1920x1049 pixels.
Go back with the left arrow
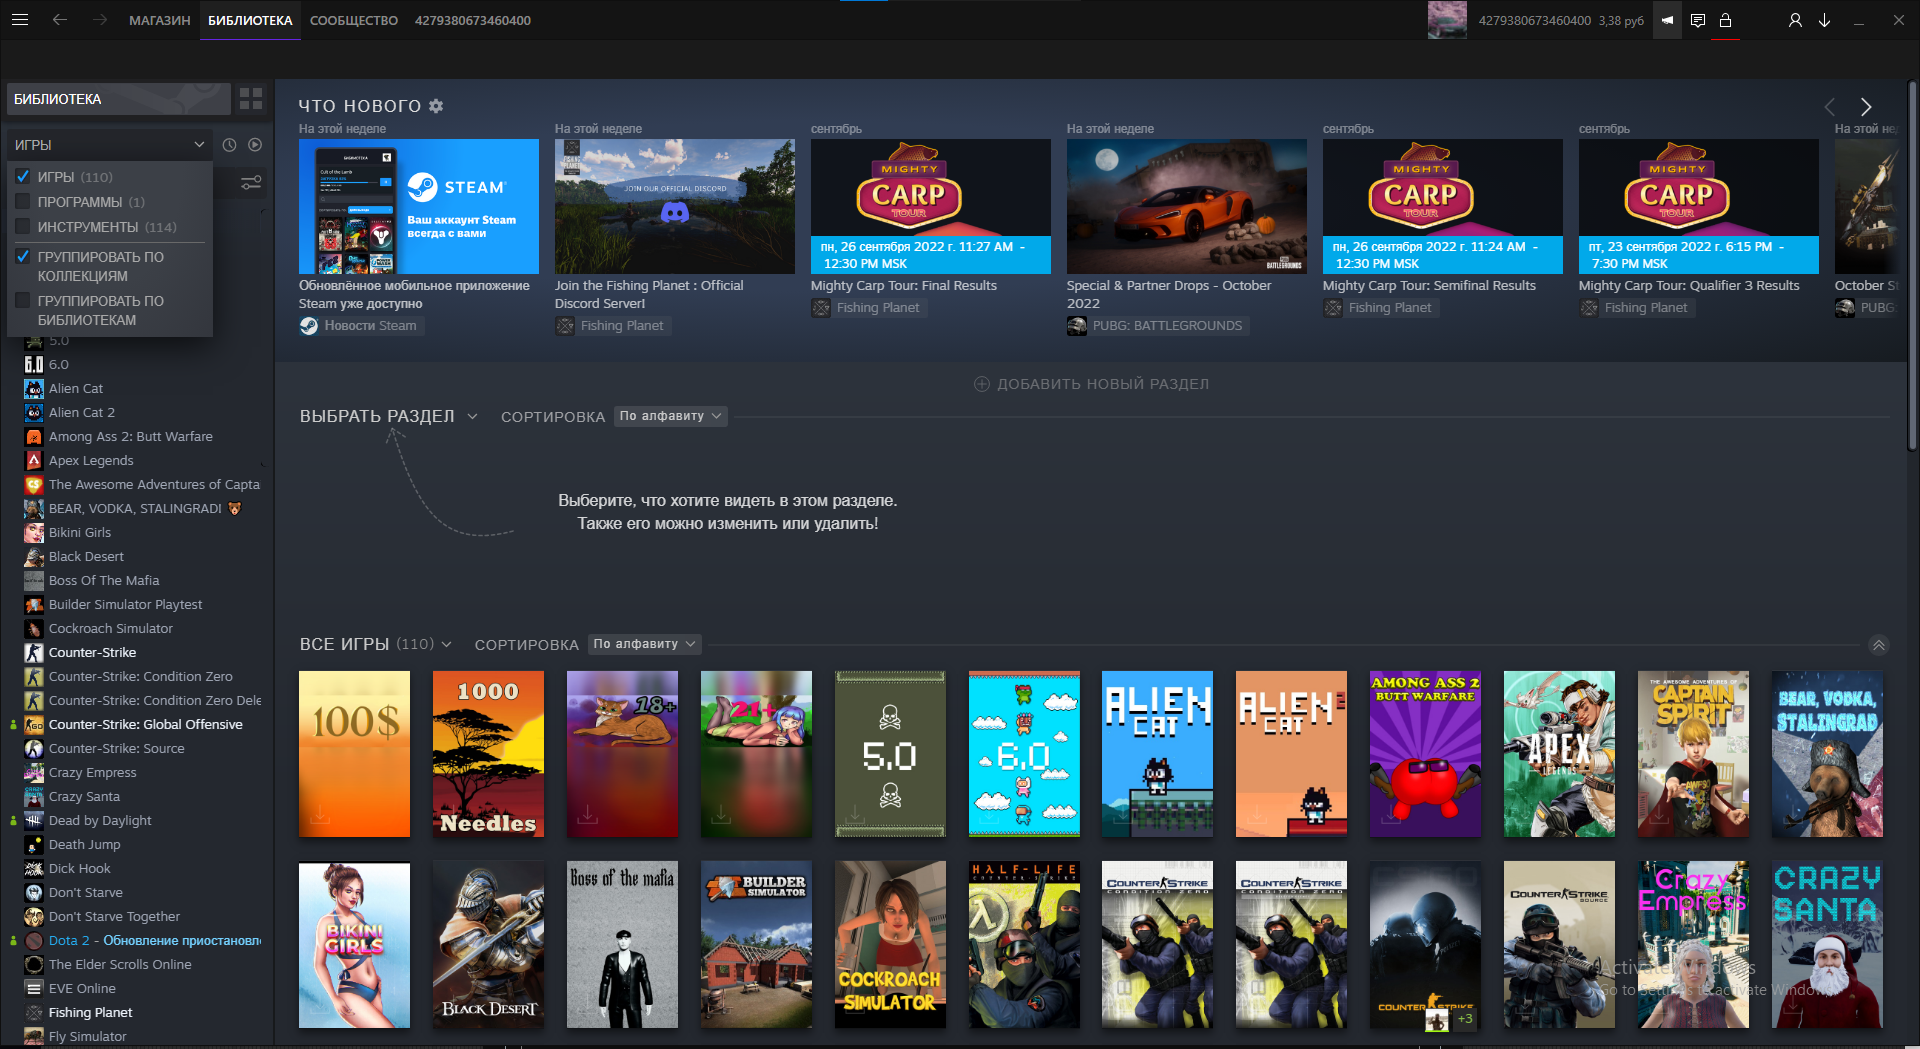pyautogui.click(x=60, y=20)
